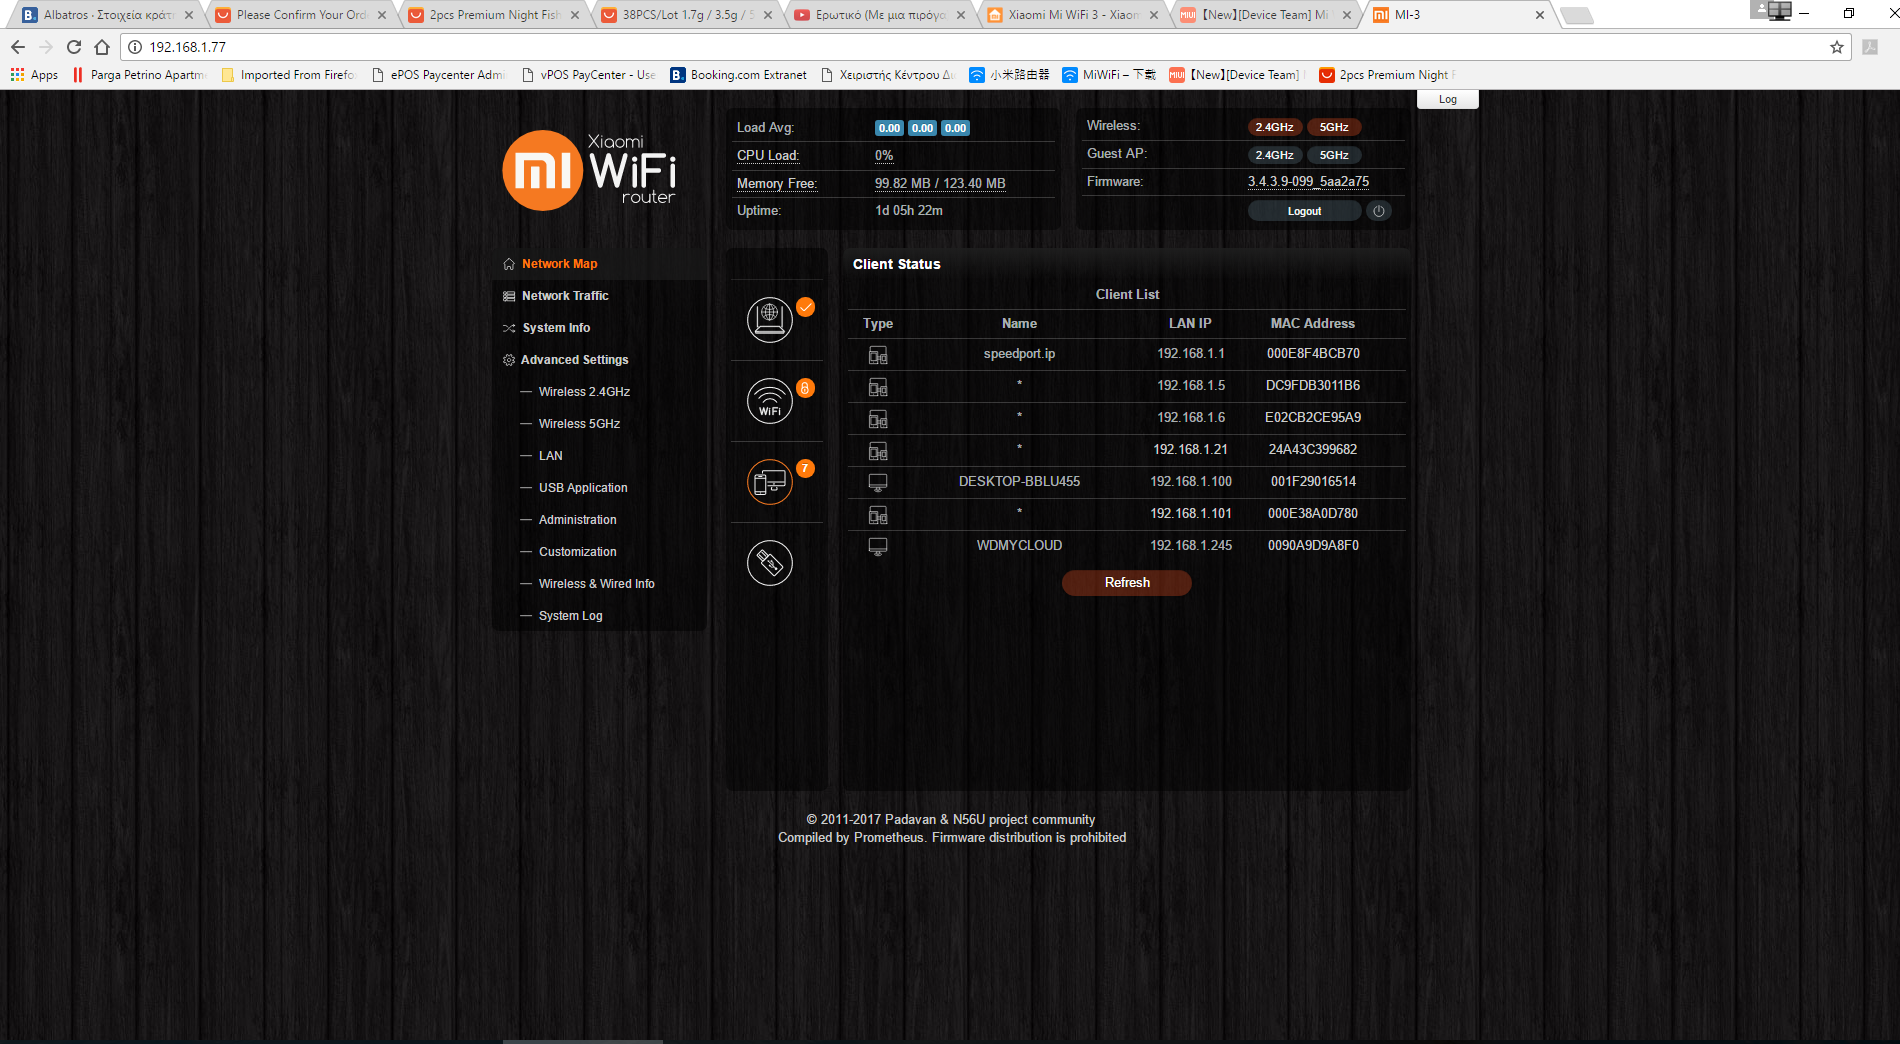
Task: Open Network Traffic menu item
Action: point(564,296)
